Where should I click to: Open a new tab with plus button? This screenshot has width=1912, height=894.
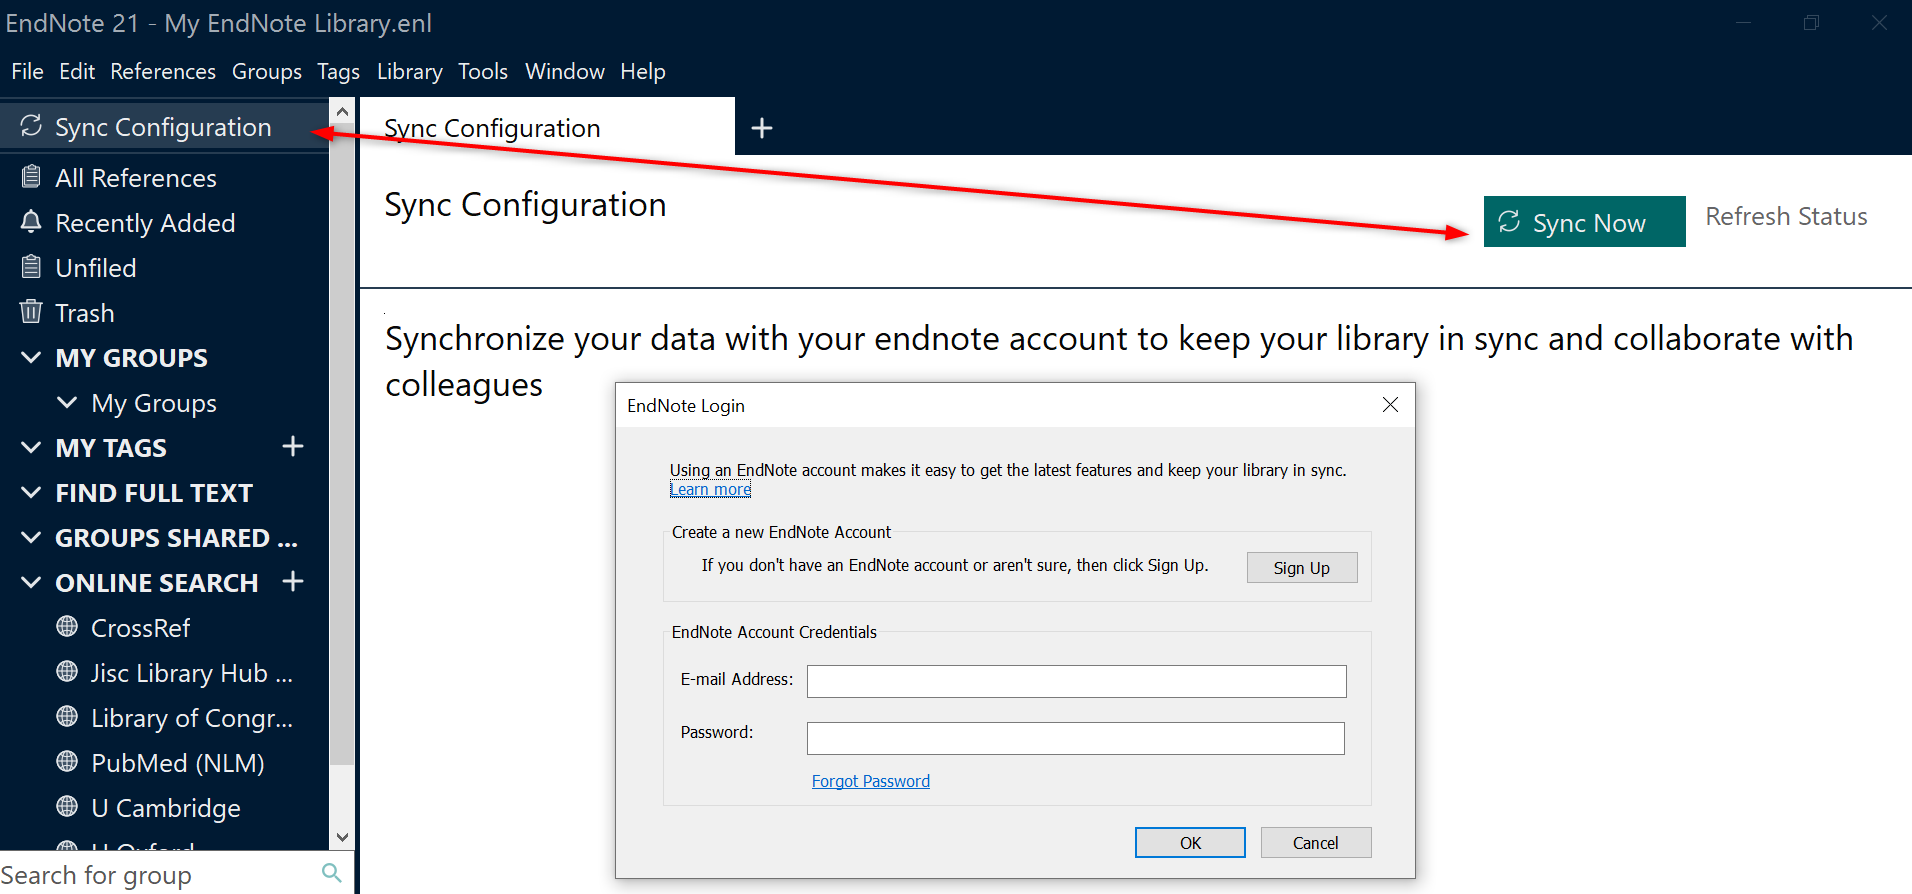tap(762, 128)
